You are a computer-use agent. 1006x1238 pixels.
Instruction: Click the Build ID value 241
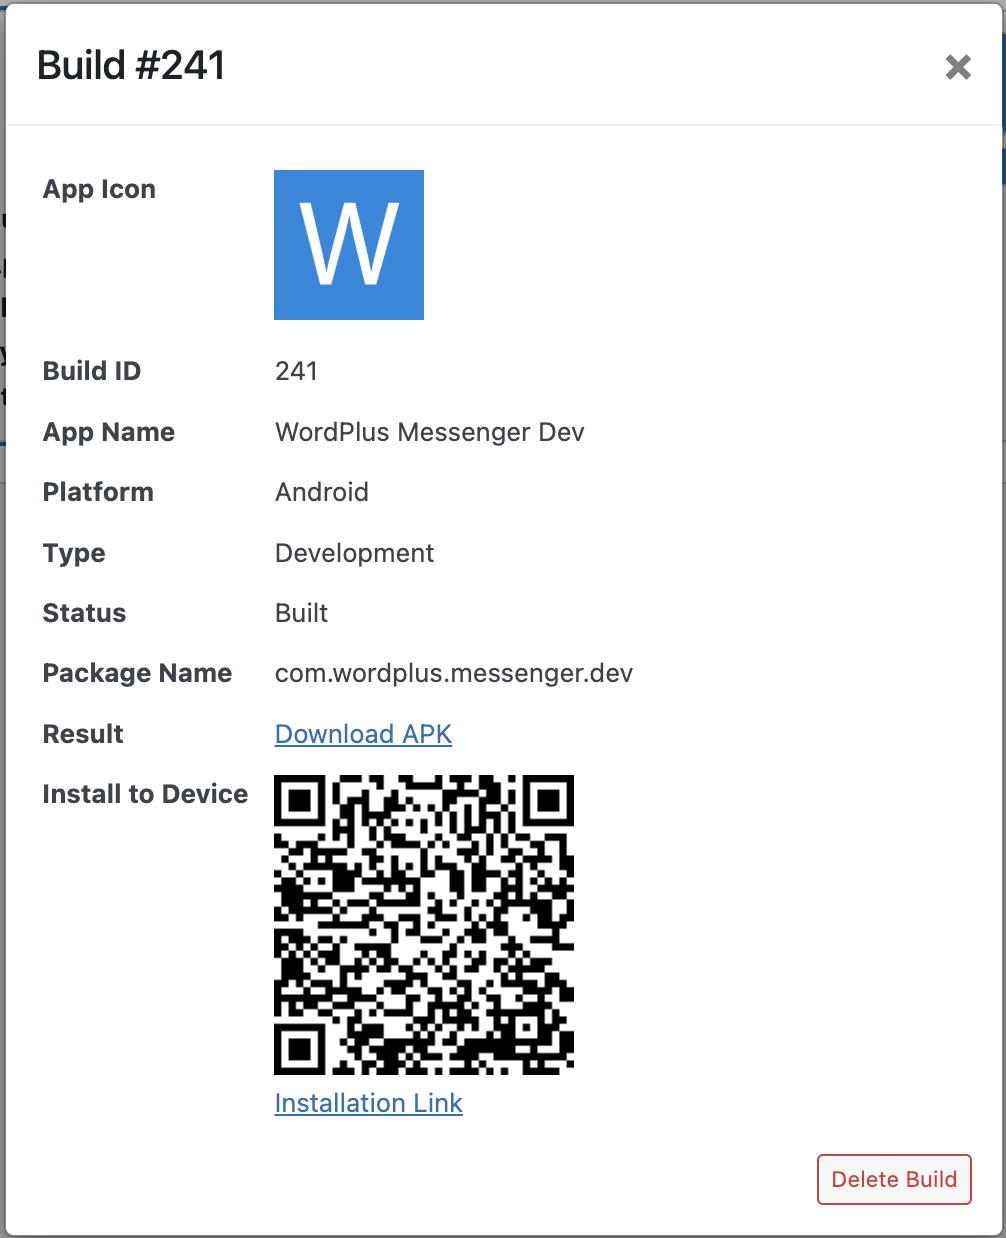(x=296, y=371)
